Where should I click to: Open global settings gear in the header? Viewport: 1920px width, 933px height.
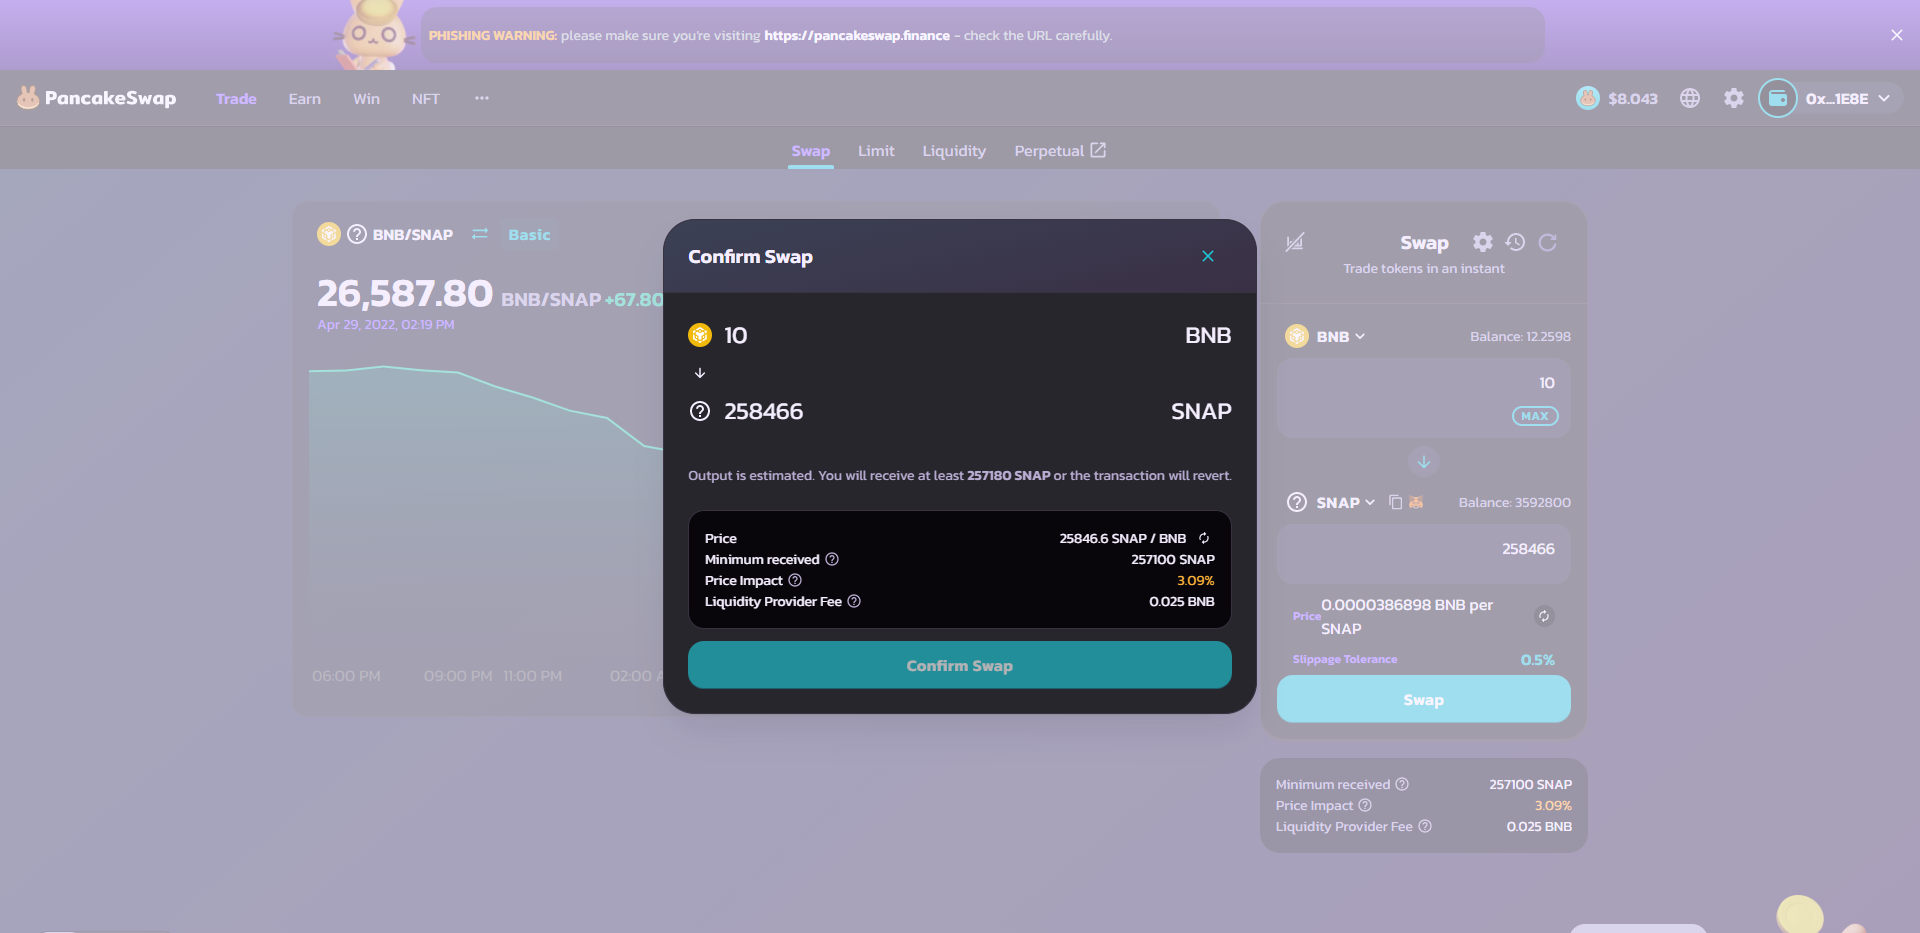pos(1734,98)
